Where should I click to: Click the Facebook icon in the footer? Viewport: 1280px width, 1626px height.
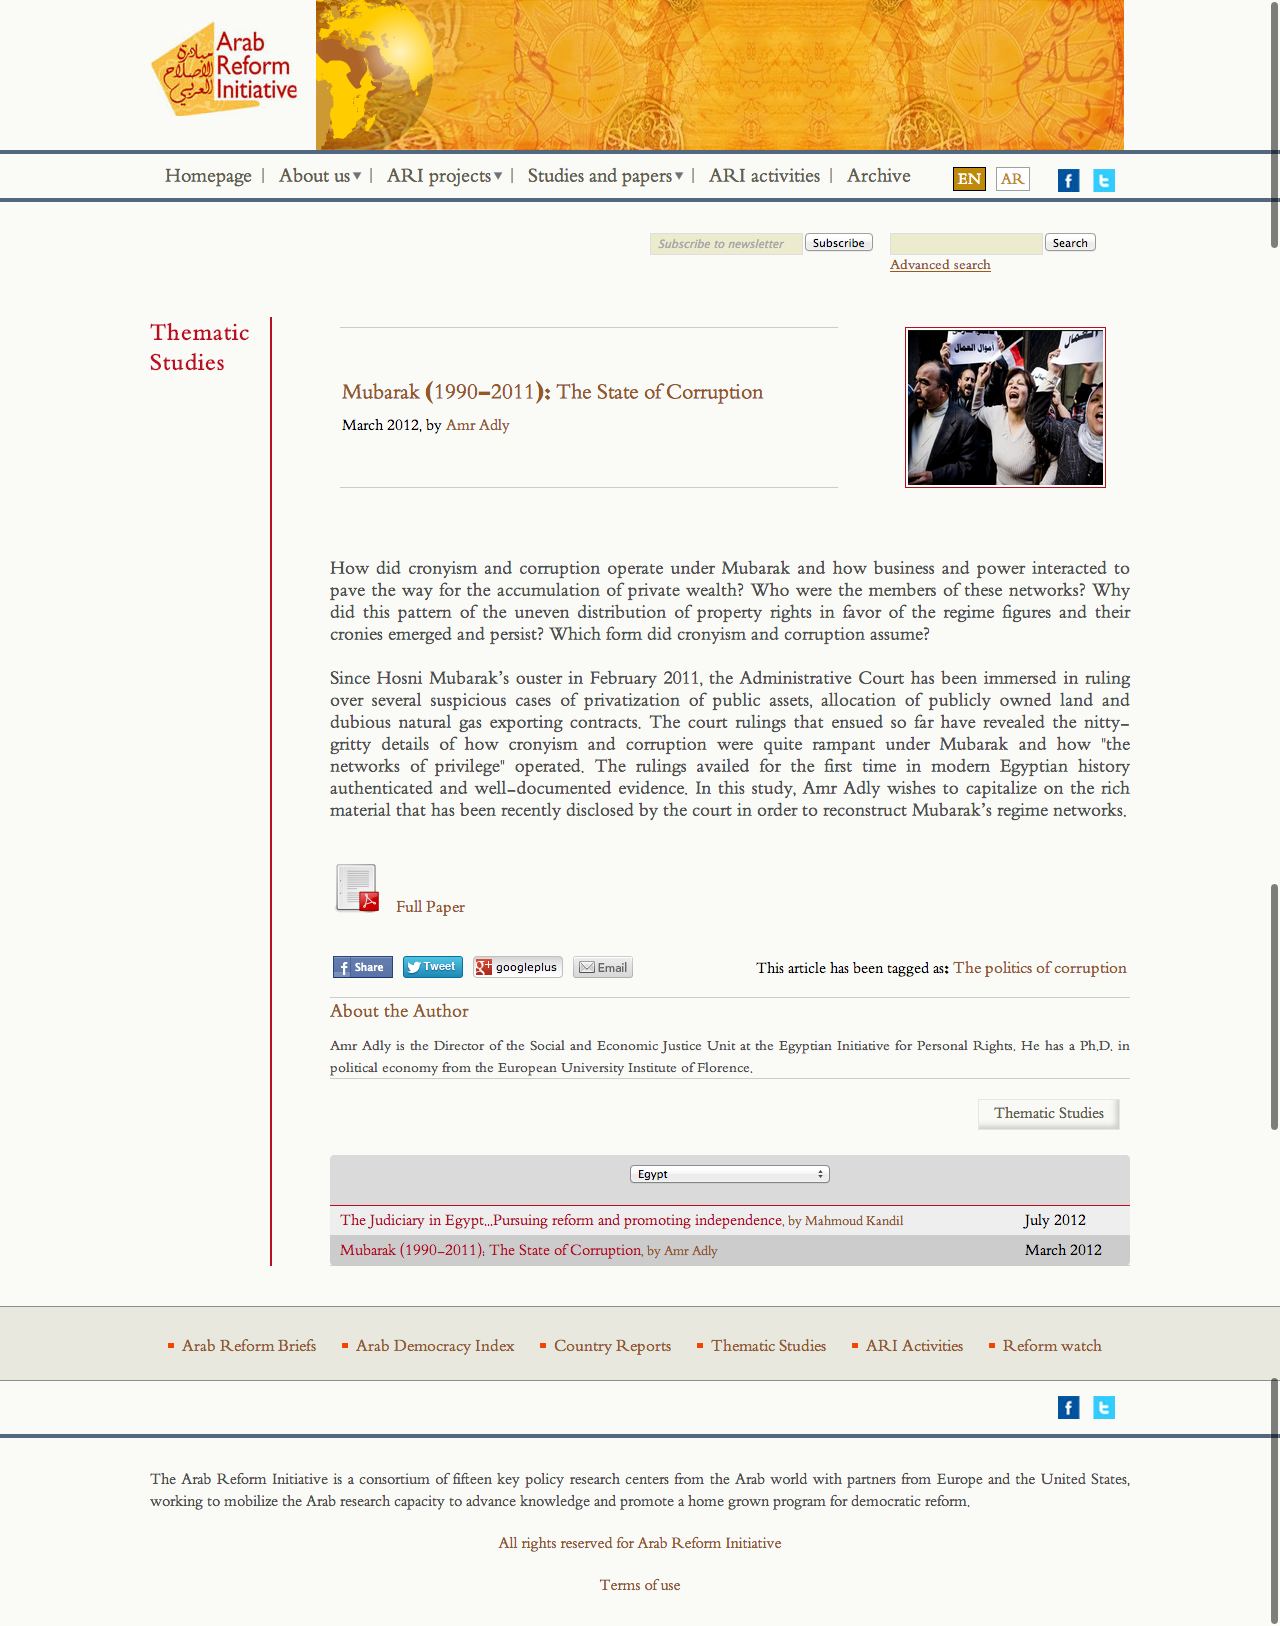tap(1069, 1408)
